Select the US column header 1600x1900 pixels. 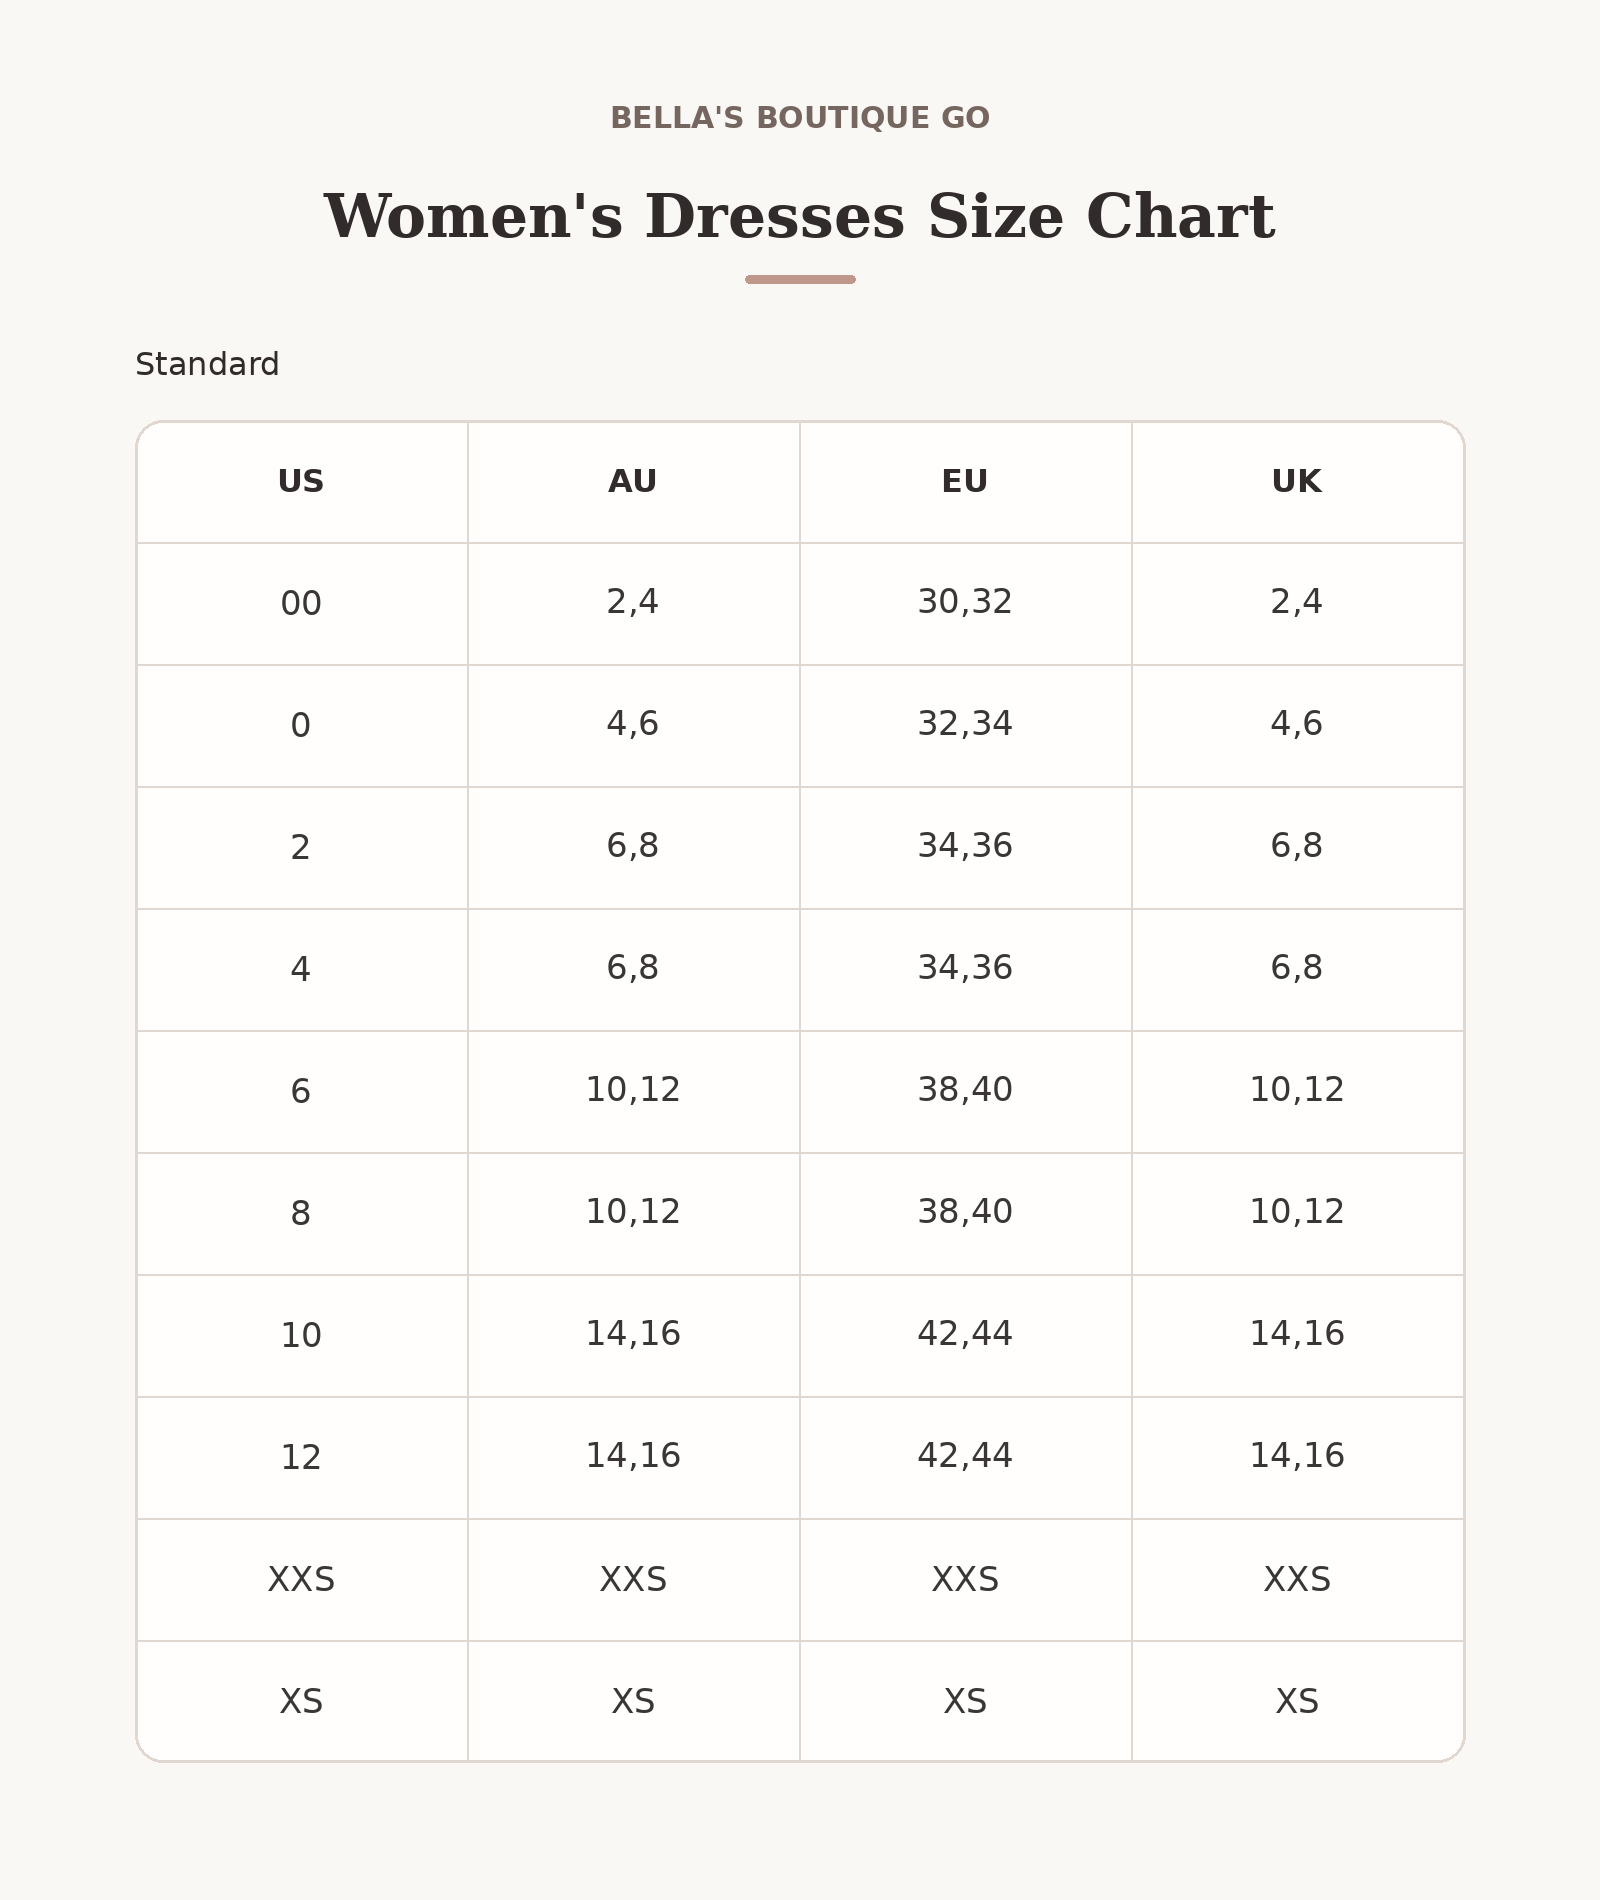301,482
